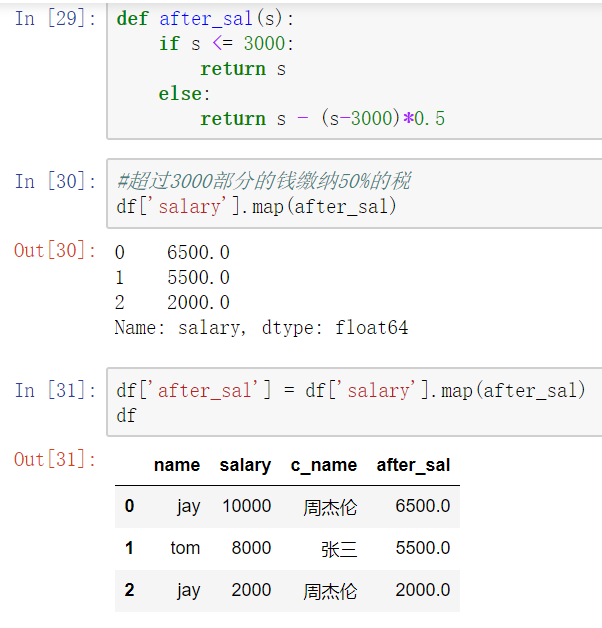The height and width of the screenshot is (628, 602).
Task: Click 周杰伦 in table row 2
Action: (330, 591)
